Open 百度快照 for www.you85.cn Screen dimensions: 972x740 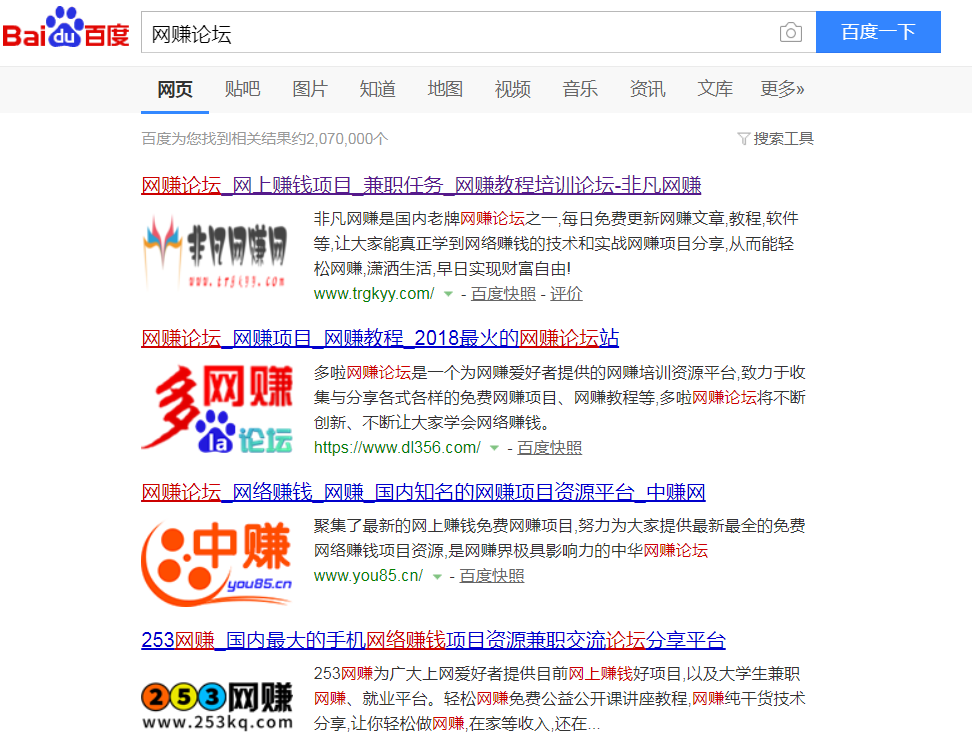click(492, 576)
